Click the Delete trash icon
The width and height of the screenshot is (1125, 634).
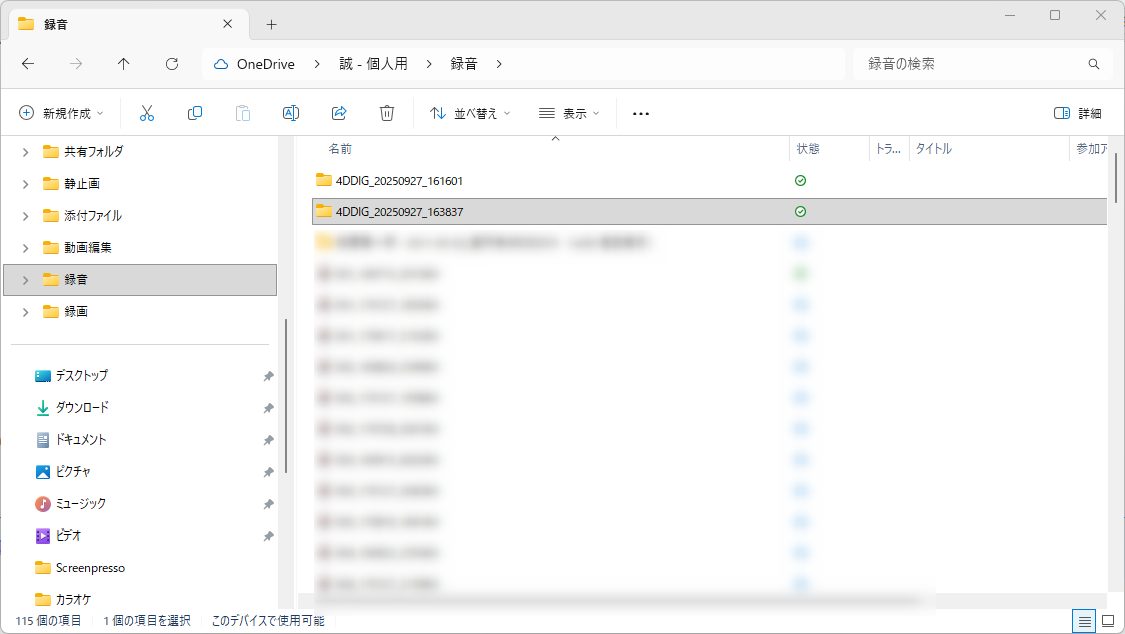[x=387, y=113]
